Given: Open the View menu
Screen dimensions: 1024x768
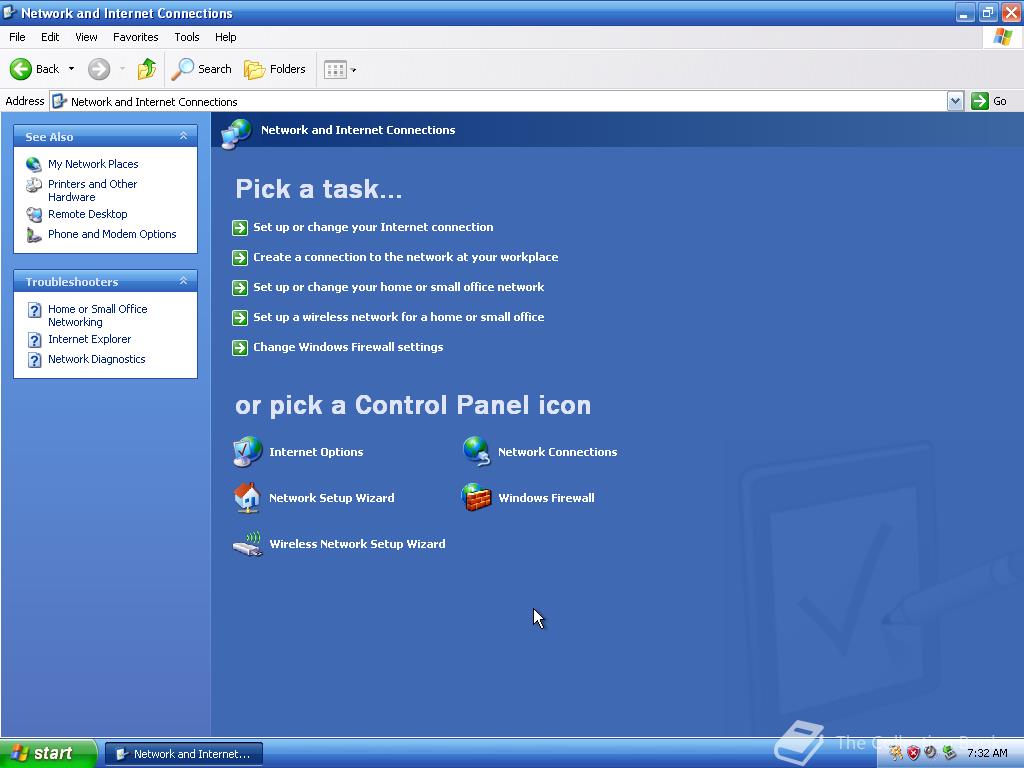Looking at the screenshot, I should (86, 37).
